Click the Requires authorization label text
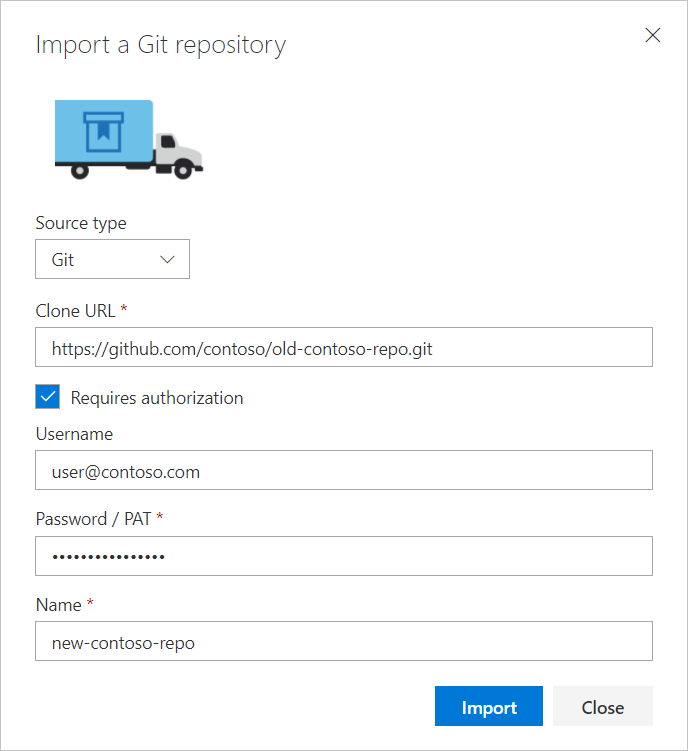Viewport: 688px width, 751px height. (x=157, y=398)
